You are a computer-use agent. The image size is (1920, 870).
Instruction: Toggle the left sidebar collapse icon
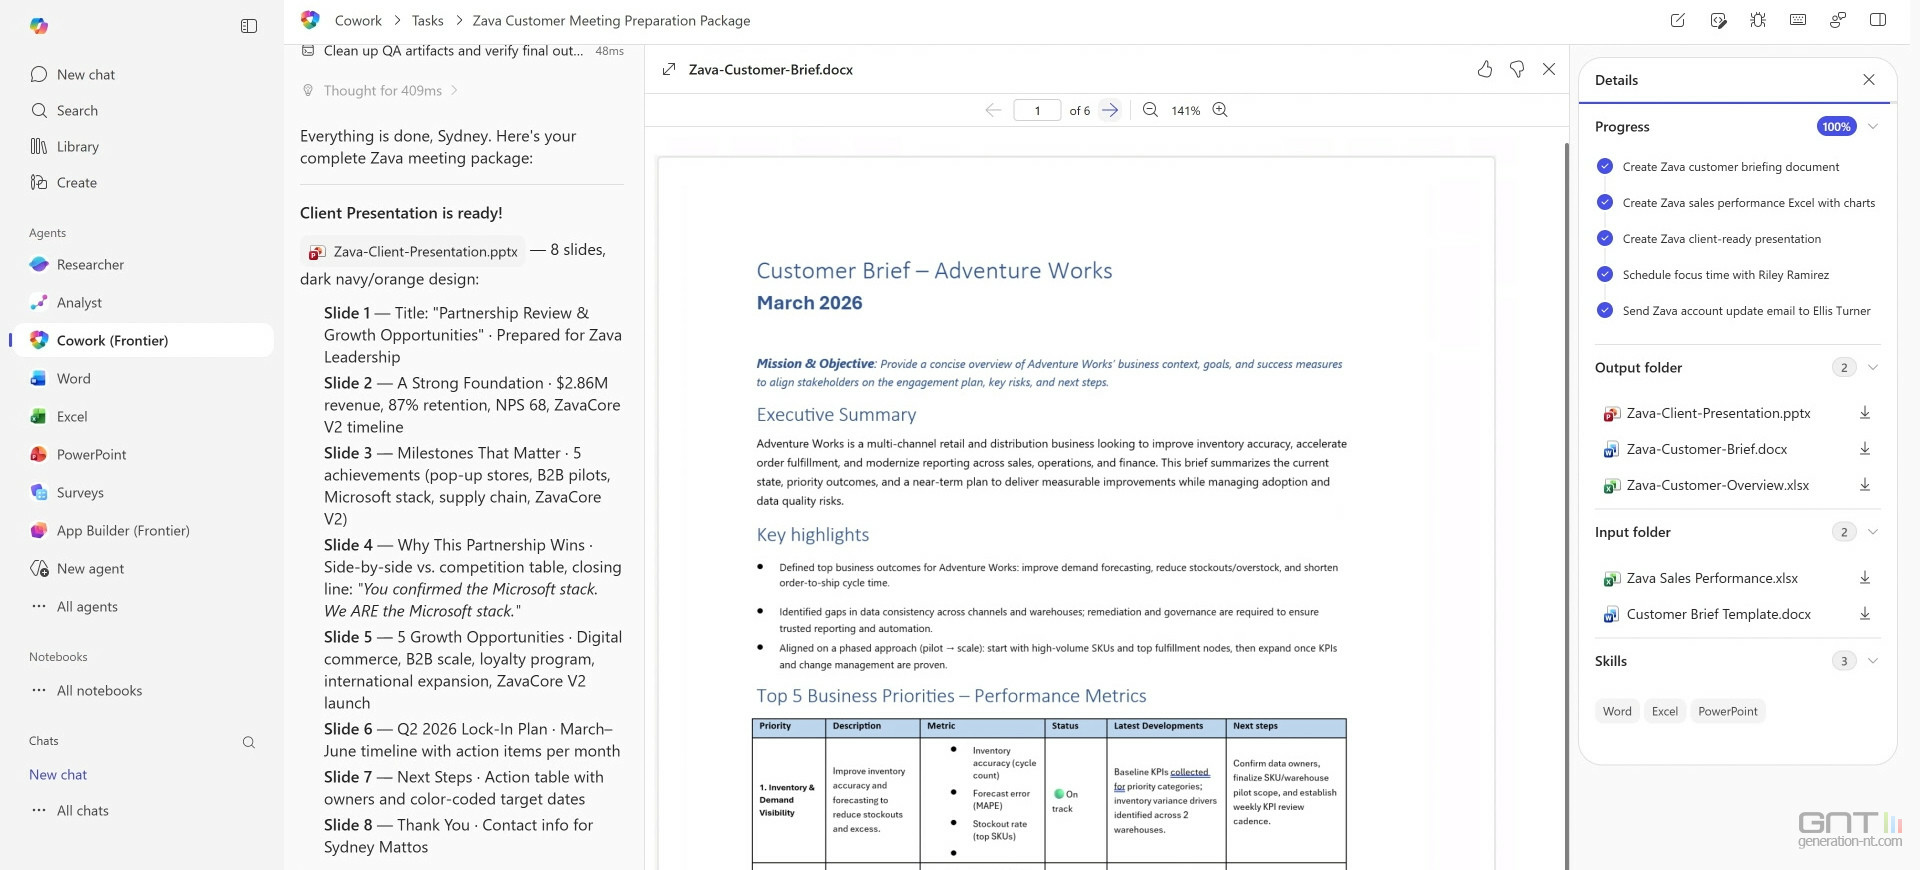click(249, 26)
